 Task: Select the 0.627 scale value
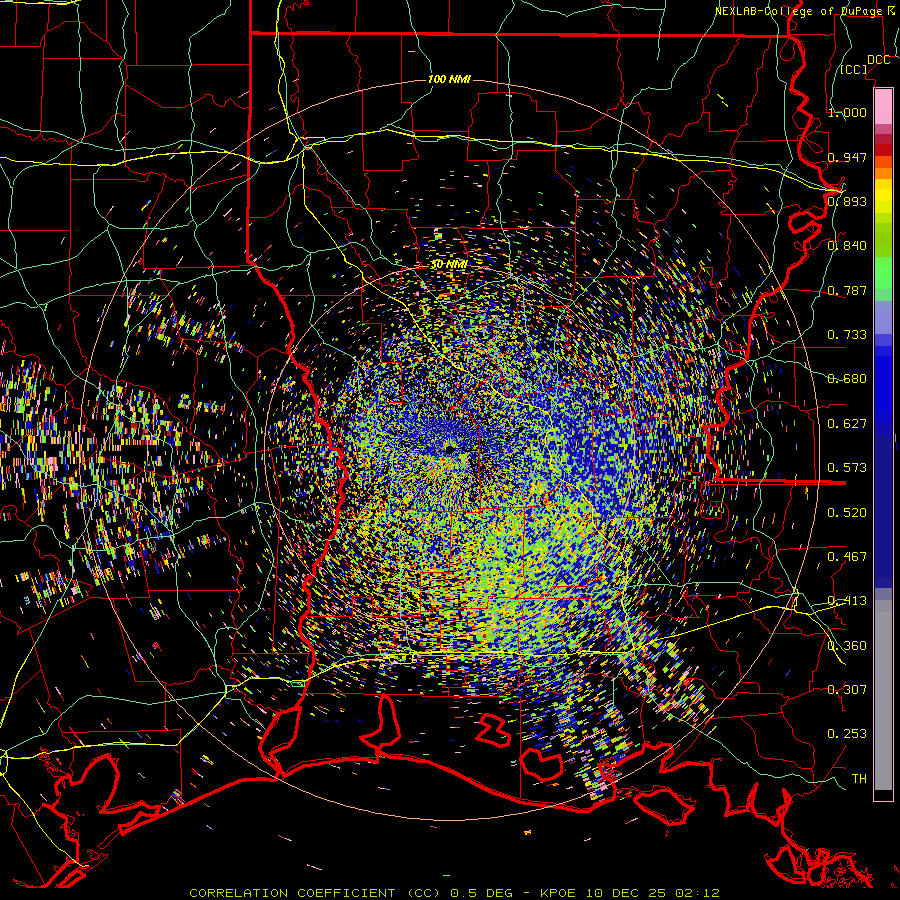point(847,424)
